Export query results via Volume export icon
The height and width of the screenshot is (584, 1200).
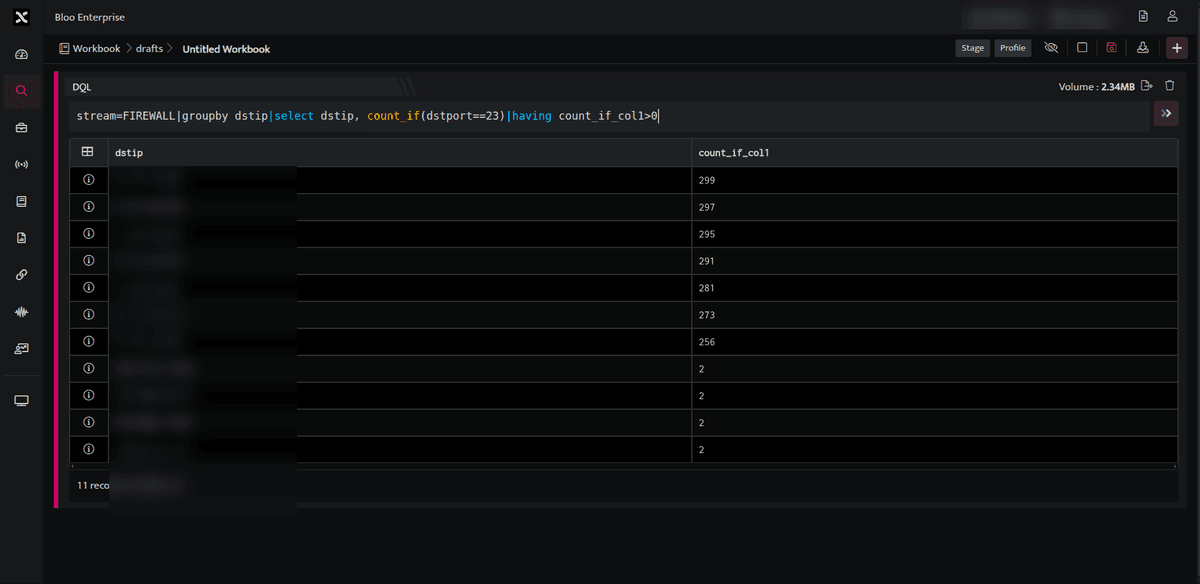coord(1146,86)
